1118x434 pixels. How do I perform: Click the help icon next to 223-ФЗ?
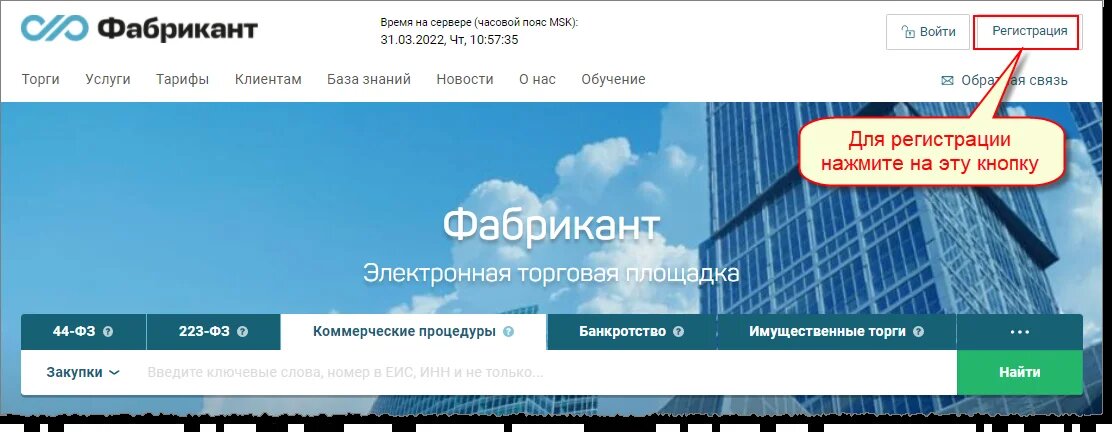click(x=242, y=332)
